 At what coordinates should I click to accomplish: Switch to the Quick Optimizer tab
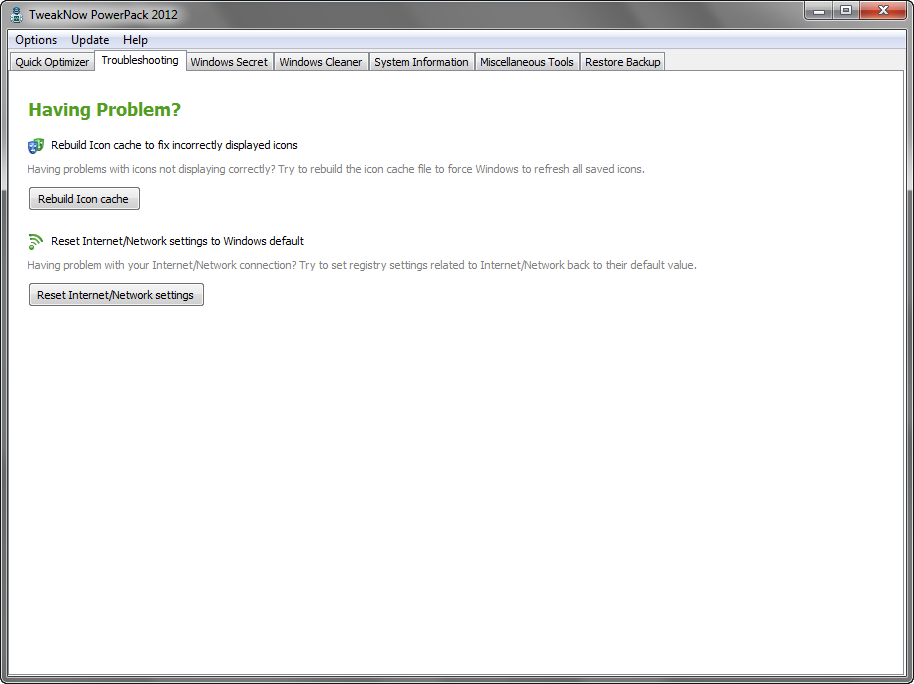(x=52, y=62)
